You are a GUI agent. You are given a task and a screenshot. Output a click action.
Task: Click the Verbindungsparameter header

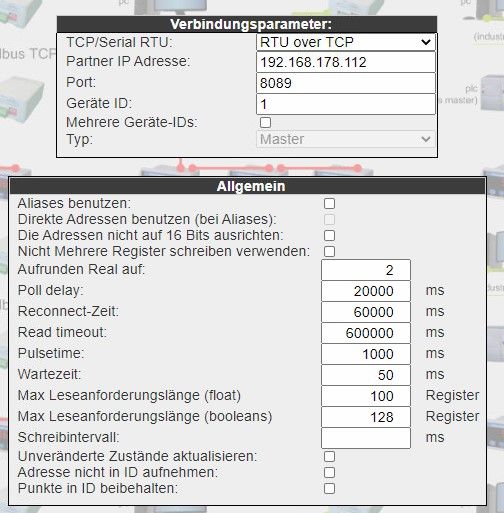point(247,24)
